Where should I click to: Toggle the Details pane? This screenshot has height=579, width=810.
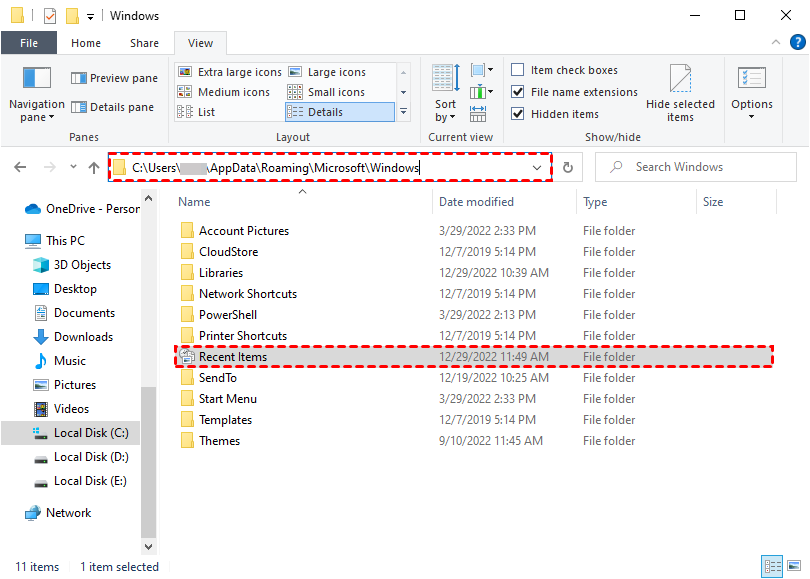[113, 107]
